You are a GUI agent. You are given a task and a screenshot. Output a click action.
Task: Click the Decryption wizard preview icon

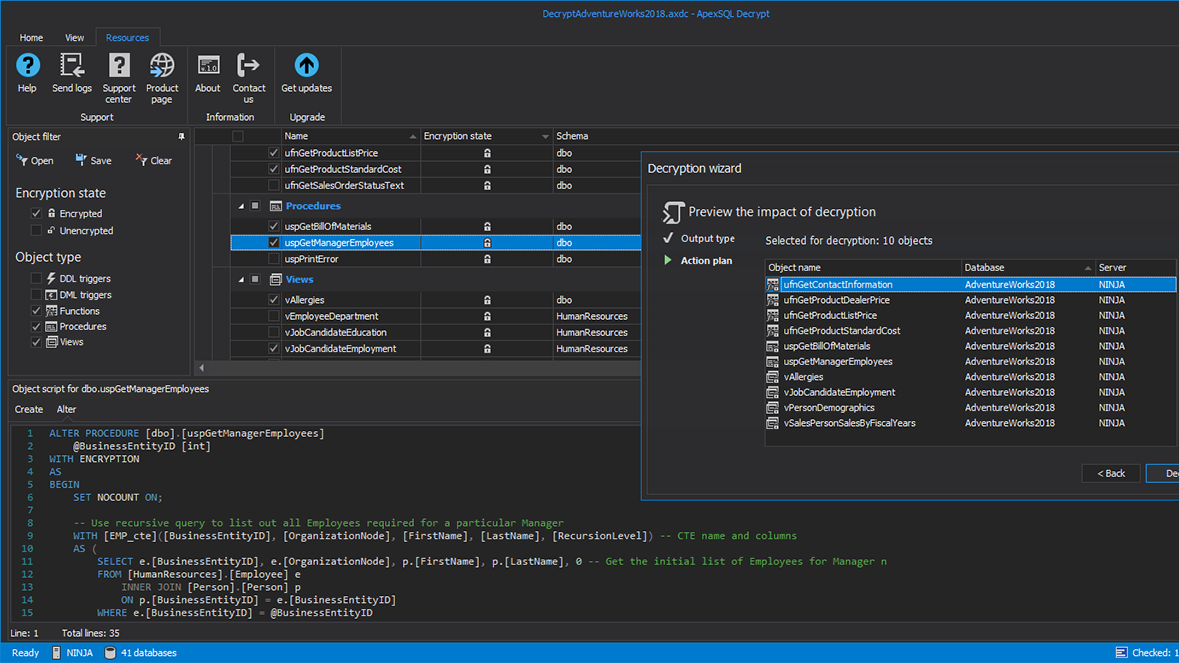tap(672, 213)
